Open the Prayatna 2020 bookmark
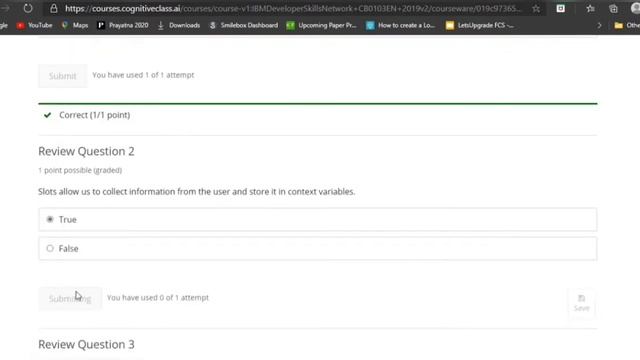The height and width of the screenshot is (360, 640). coord(122,25)
